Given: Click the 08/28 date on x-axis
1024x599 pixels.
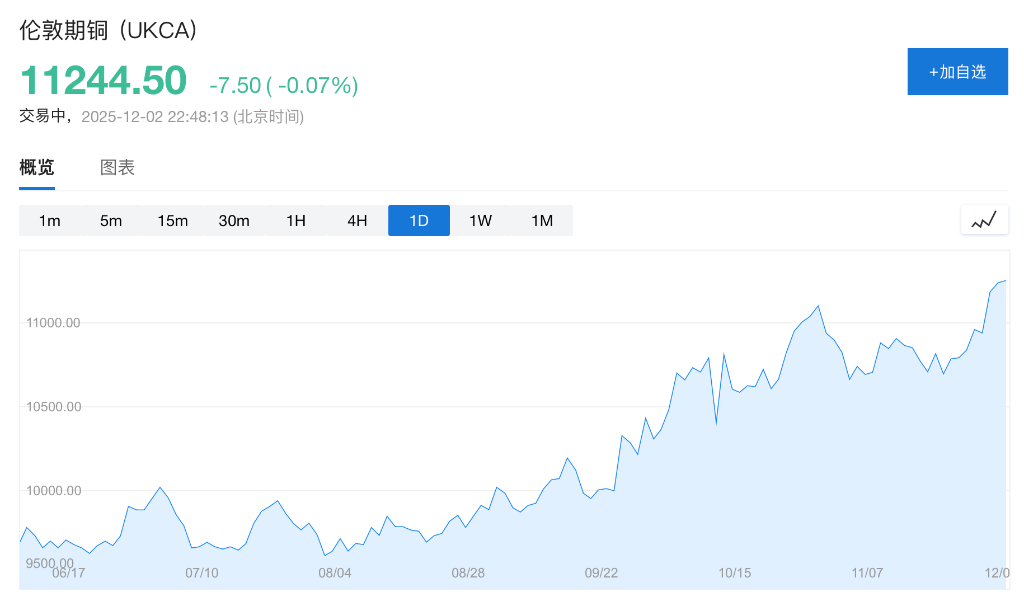Looking at the screenshot, I should click(468, 573).
